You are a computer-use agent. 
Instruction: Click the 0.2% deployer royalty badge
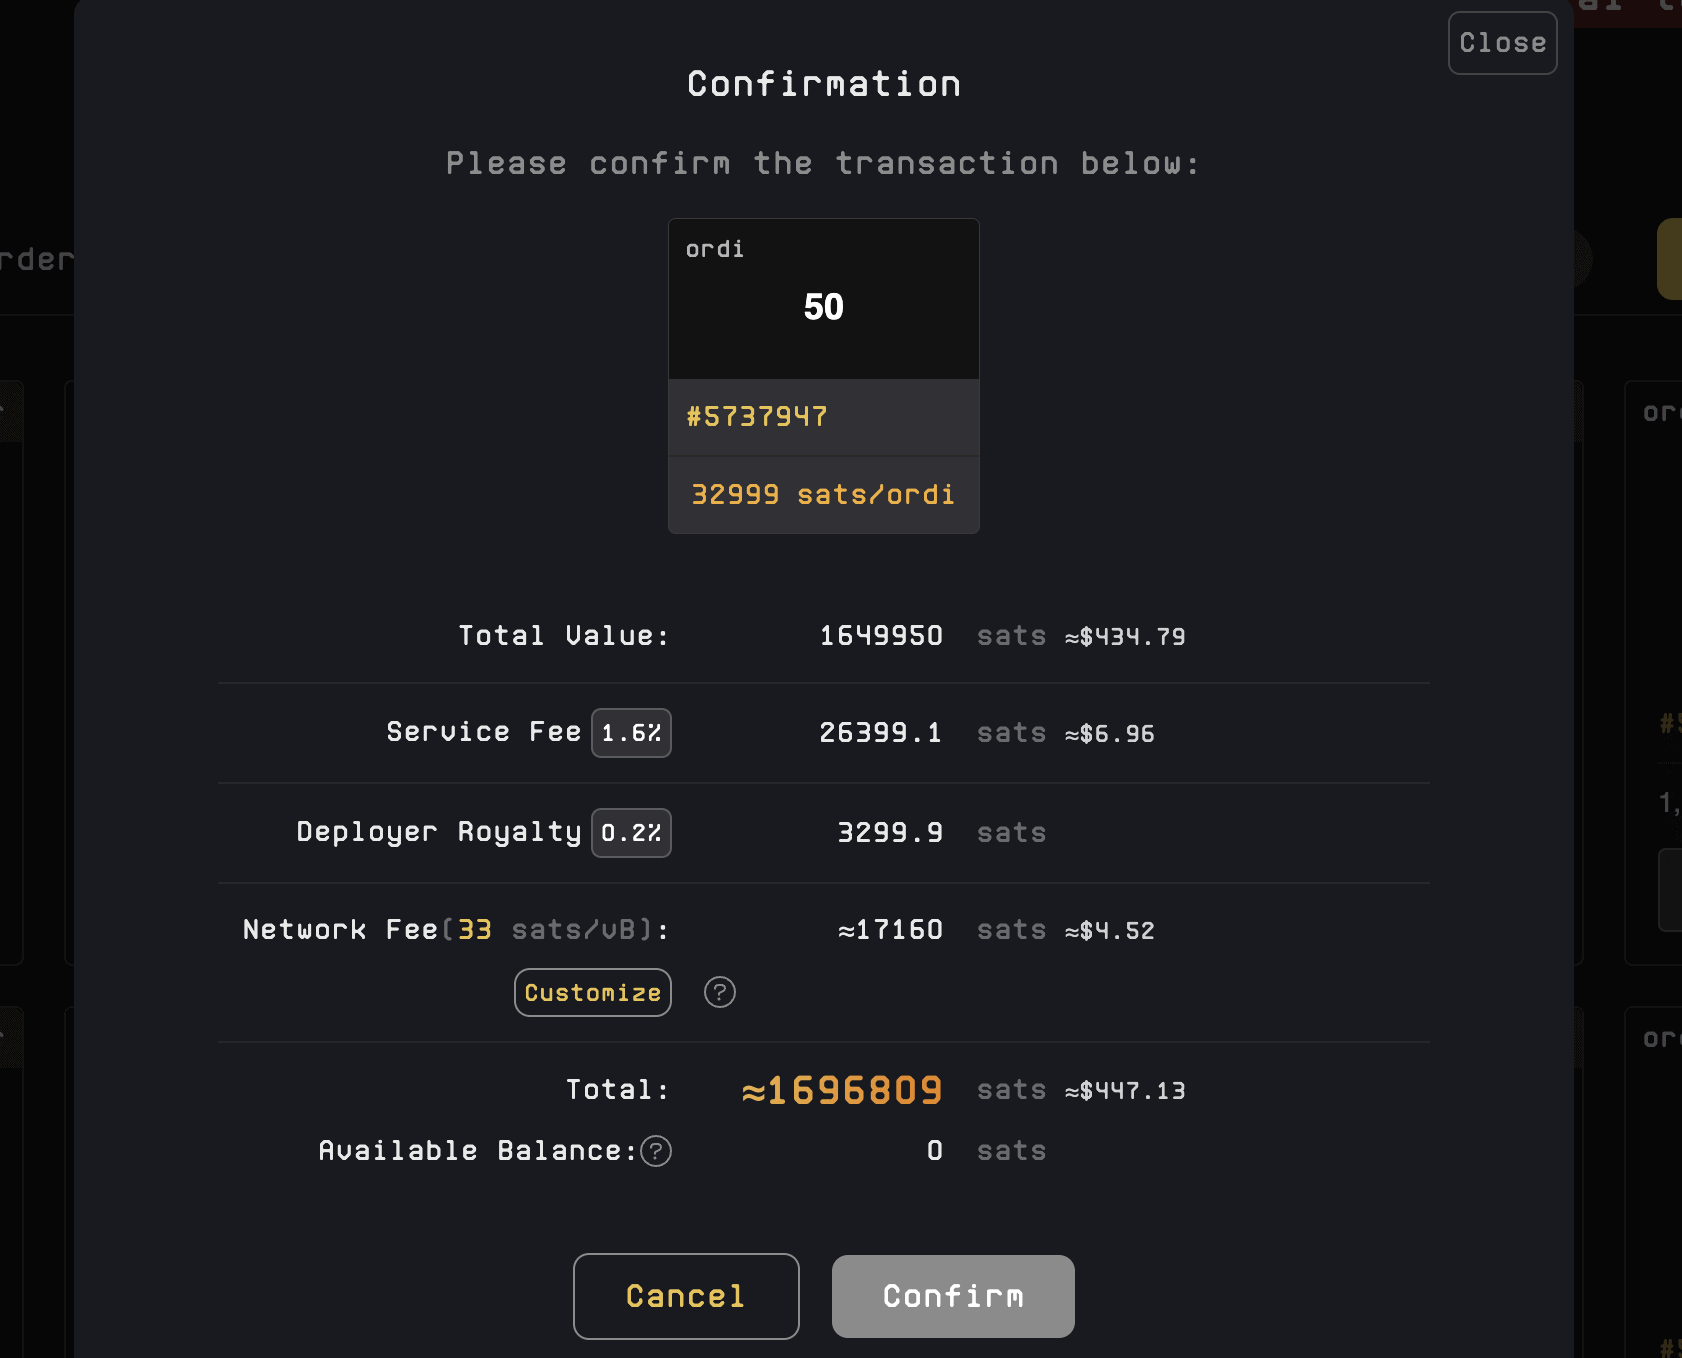pos(631,833)
